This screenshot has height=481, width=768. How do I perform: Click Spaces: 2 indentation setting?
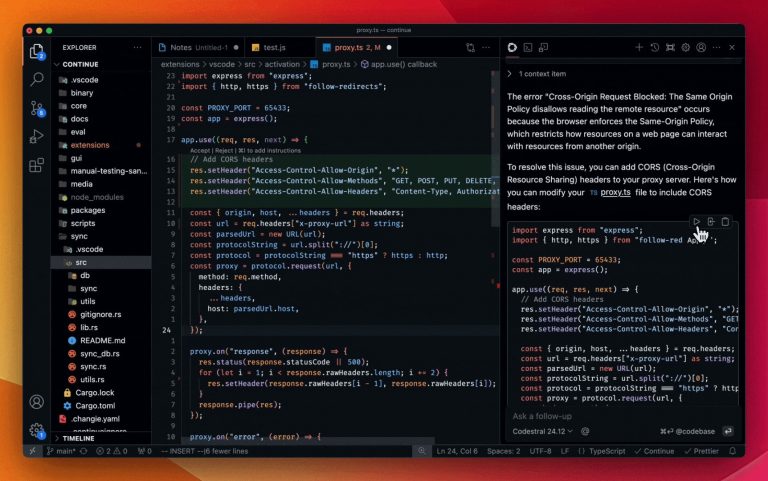[504, 451]
